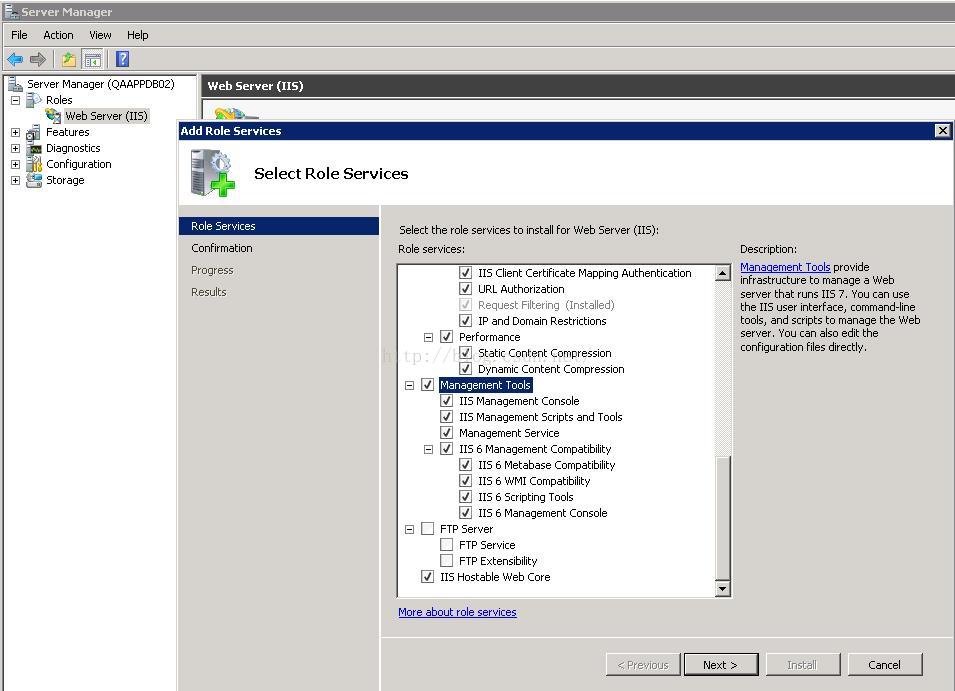Expand the Features tree node
Image resolution: width=955 pixels, height=691 pixels.
(15, 132)
